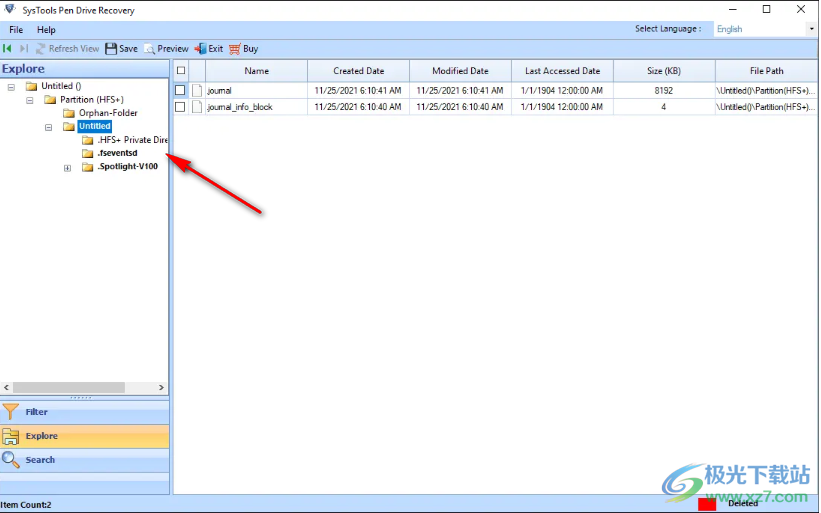Click the Buy shopping cart icon
Viewport: 821px width, 513px height.
(235, 49)
